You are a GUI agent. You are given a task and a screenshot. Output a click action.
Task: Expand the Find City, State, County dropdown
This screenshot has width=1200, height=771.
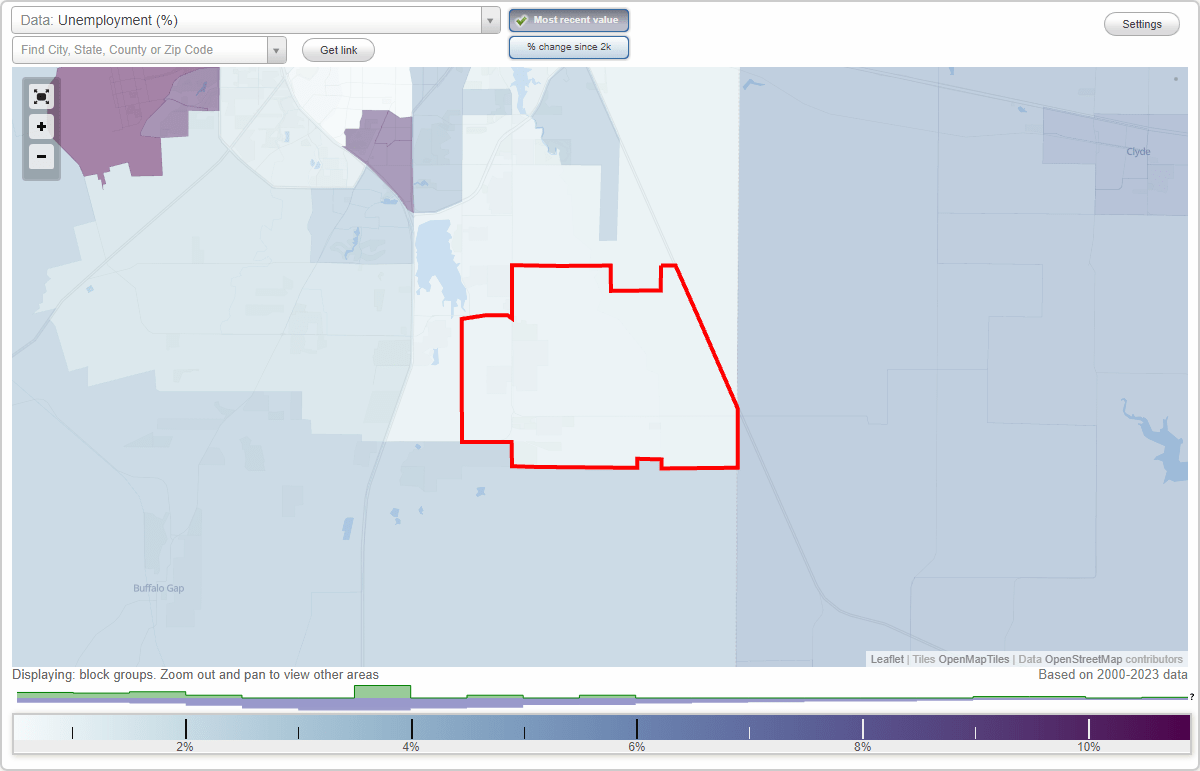(277, 49)
